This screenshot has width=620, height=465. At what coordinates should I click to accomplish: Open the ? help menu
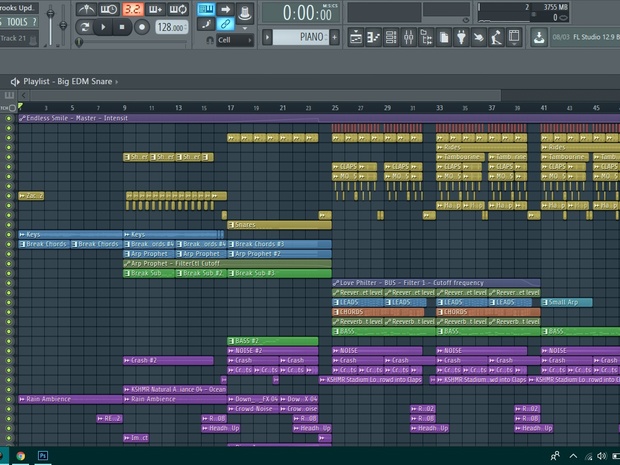(x=35, y=22)
